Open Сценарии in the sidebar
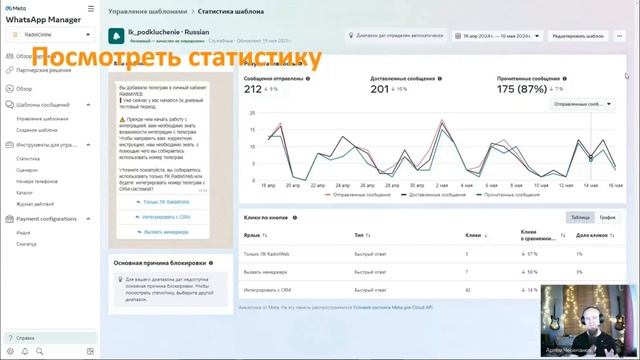Viewport: 640px width, 360px height. pyautogui.click(x=27, y=170)
